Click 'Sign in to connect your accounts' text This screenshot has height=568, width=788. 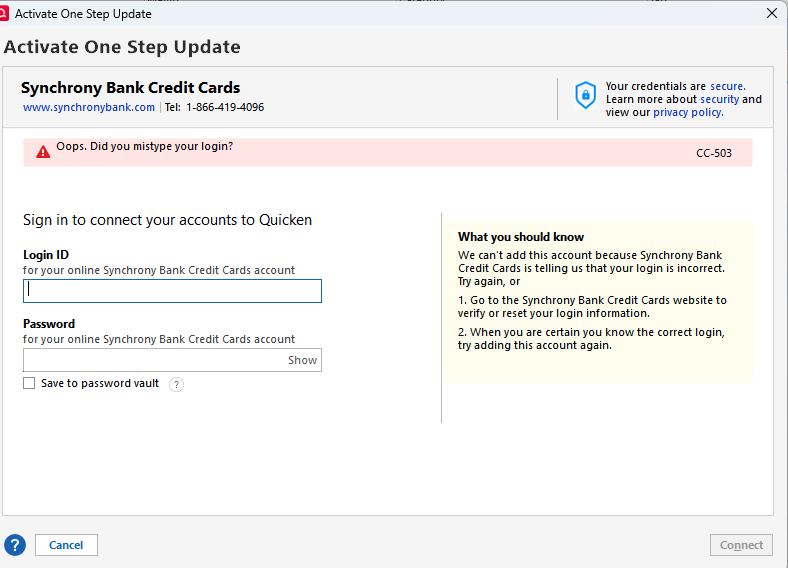(167, 220)
